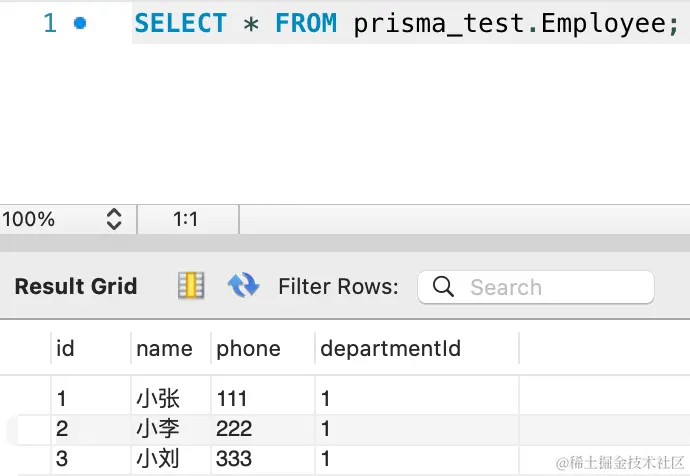Viewport: 690px width, 476px height.
Task: Select the cell containing 小刘
Action: pyautogui.click(x=157, y=459)
